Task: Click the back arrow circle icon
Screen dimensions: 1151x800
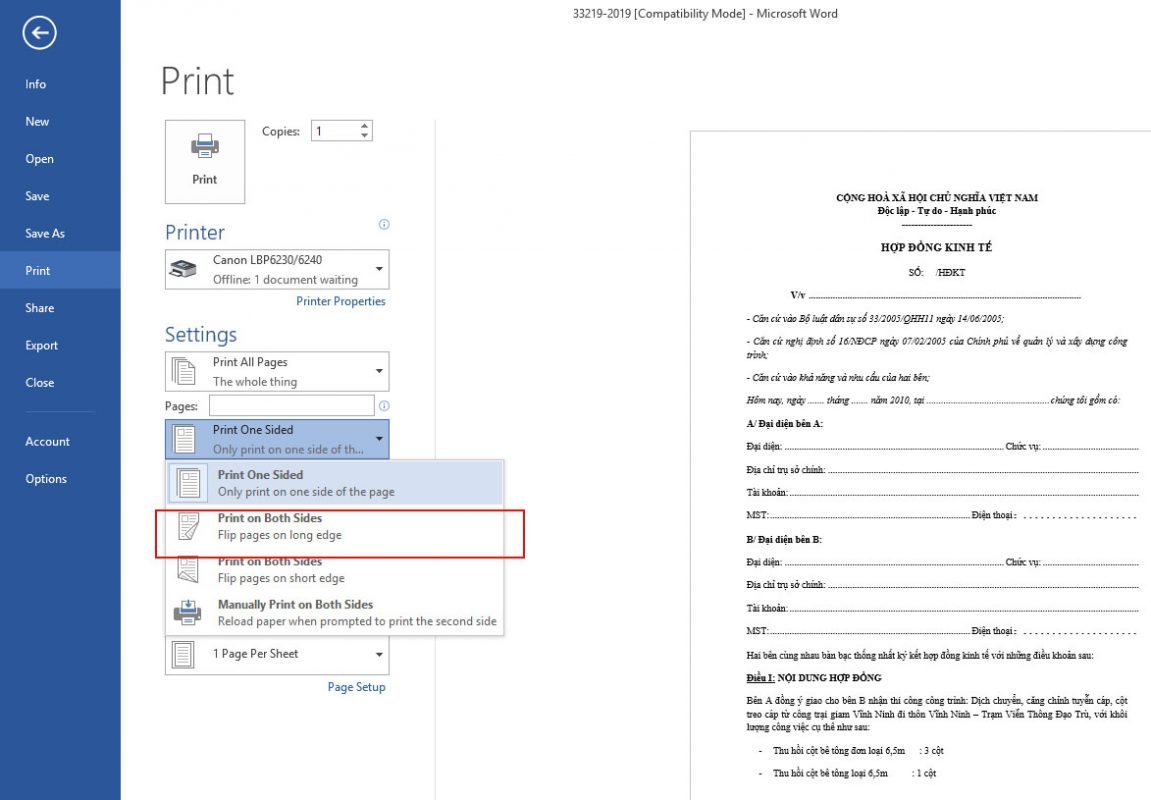Action: click(x=39, y=32)
